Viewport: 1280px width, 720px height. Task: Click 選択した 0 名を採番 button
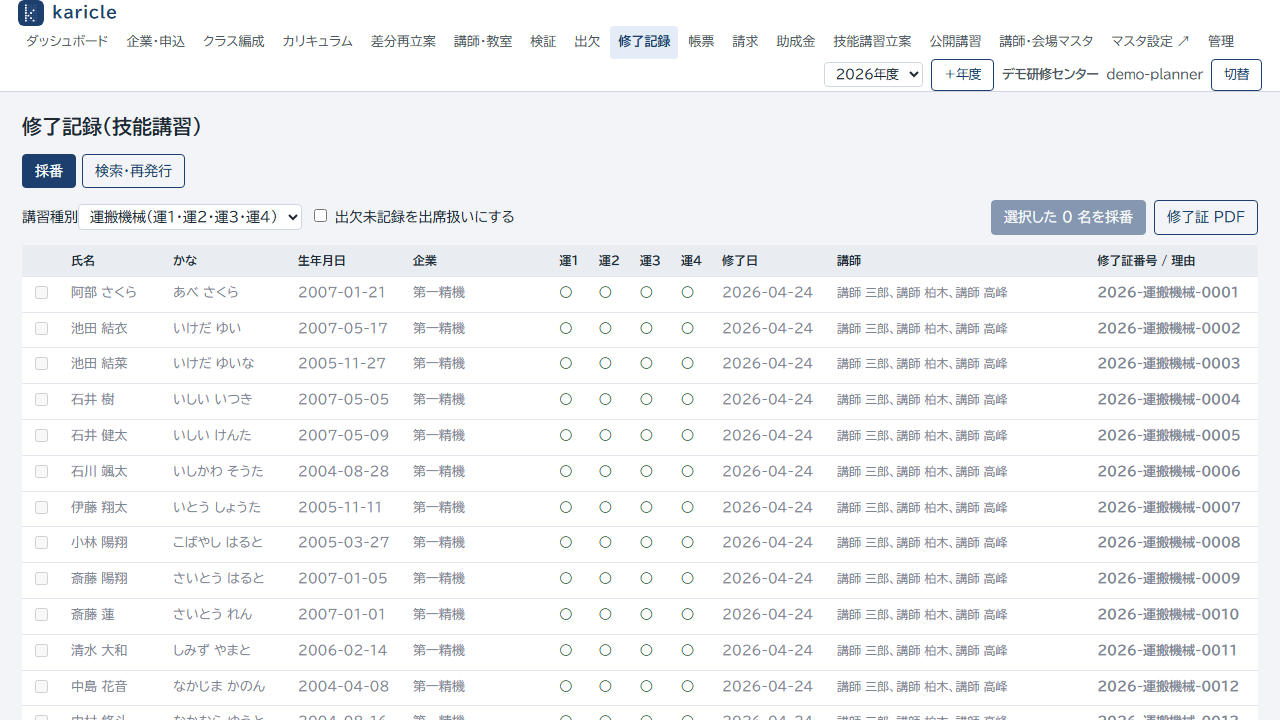point(1068,217)
